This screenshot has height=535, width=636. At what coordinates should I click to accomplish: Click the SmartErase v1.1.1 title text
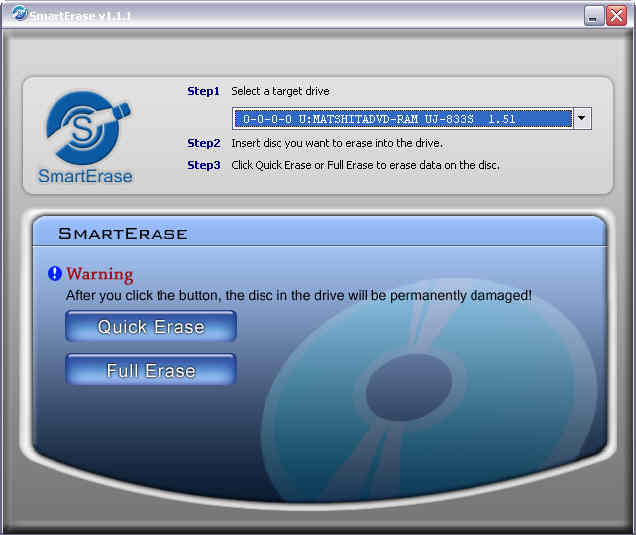80,16
